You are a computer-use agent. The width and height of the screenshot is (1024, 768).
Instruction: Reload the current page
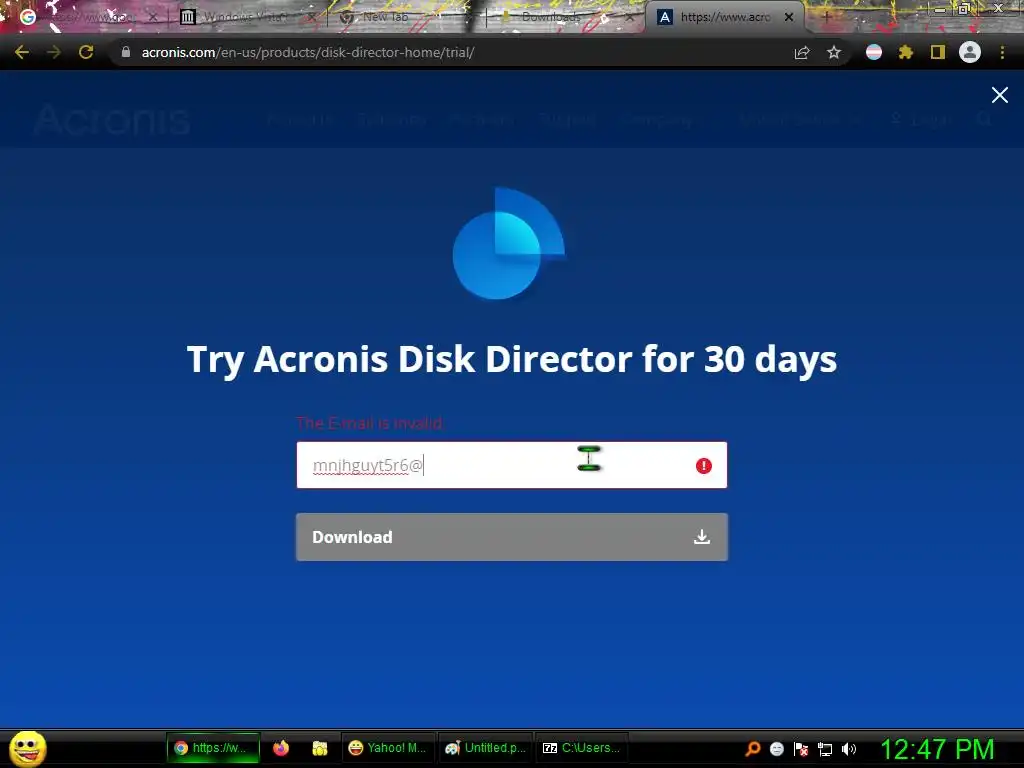[86, 52]
